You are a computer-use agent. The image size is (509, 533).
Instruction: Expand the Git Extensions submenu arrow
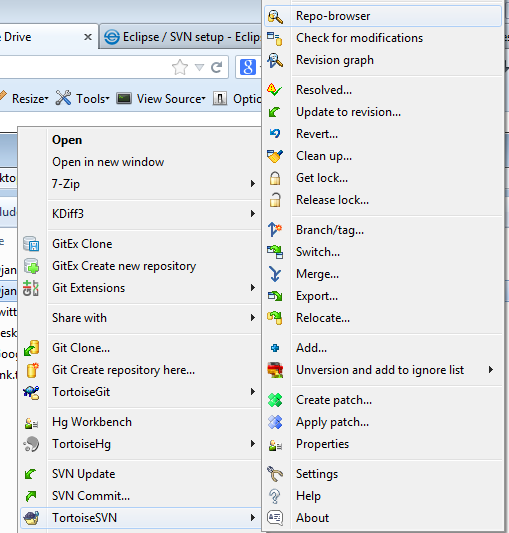pos(253,288)
